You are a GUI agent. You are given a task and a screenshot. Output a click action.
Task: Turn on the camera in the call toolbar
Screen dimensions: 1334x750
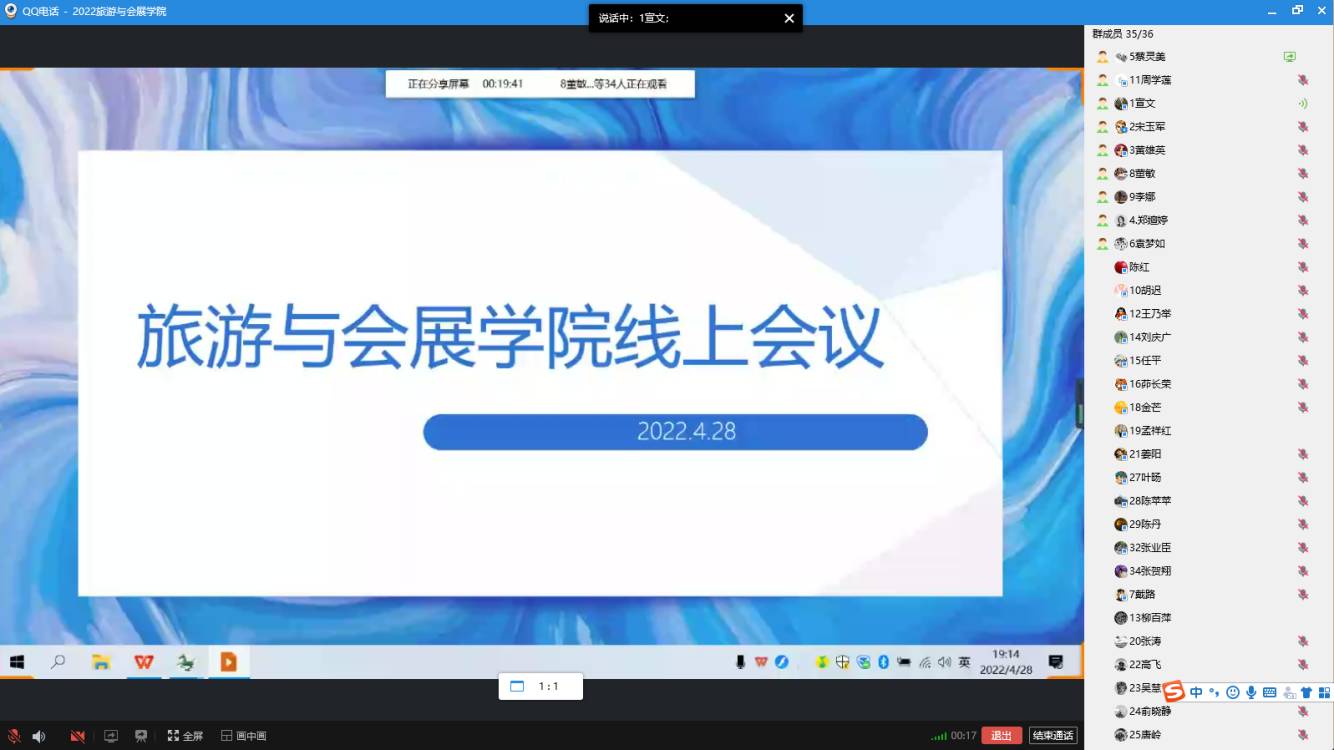77,736
